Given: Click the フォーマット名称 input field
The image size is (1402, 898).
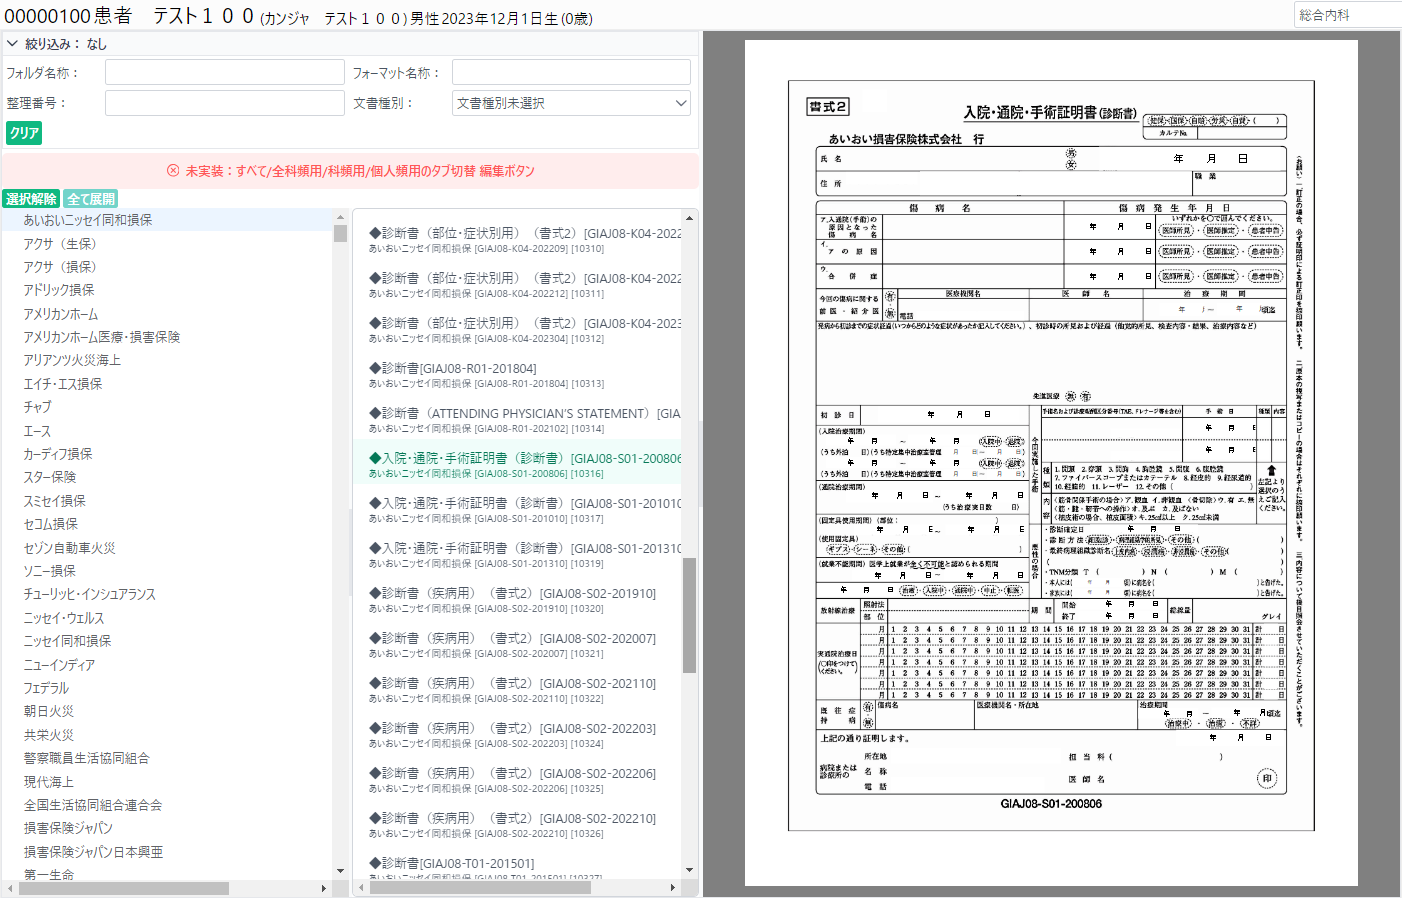Looking at the screenshot, I should point(571,72).
